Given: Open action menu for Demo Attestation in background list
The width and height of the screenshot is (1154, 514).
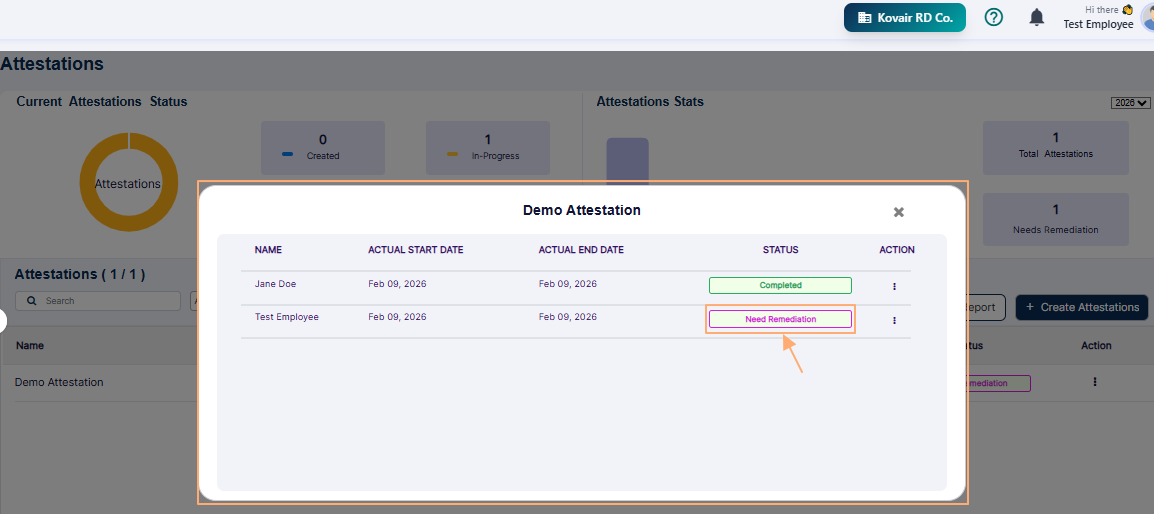Looking at the screenshot, I should tap(1095, 382).
